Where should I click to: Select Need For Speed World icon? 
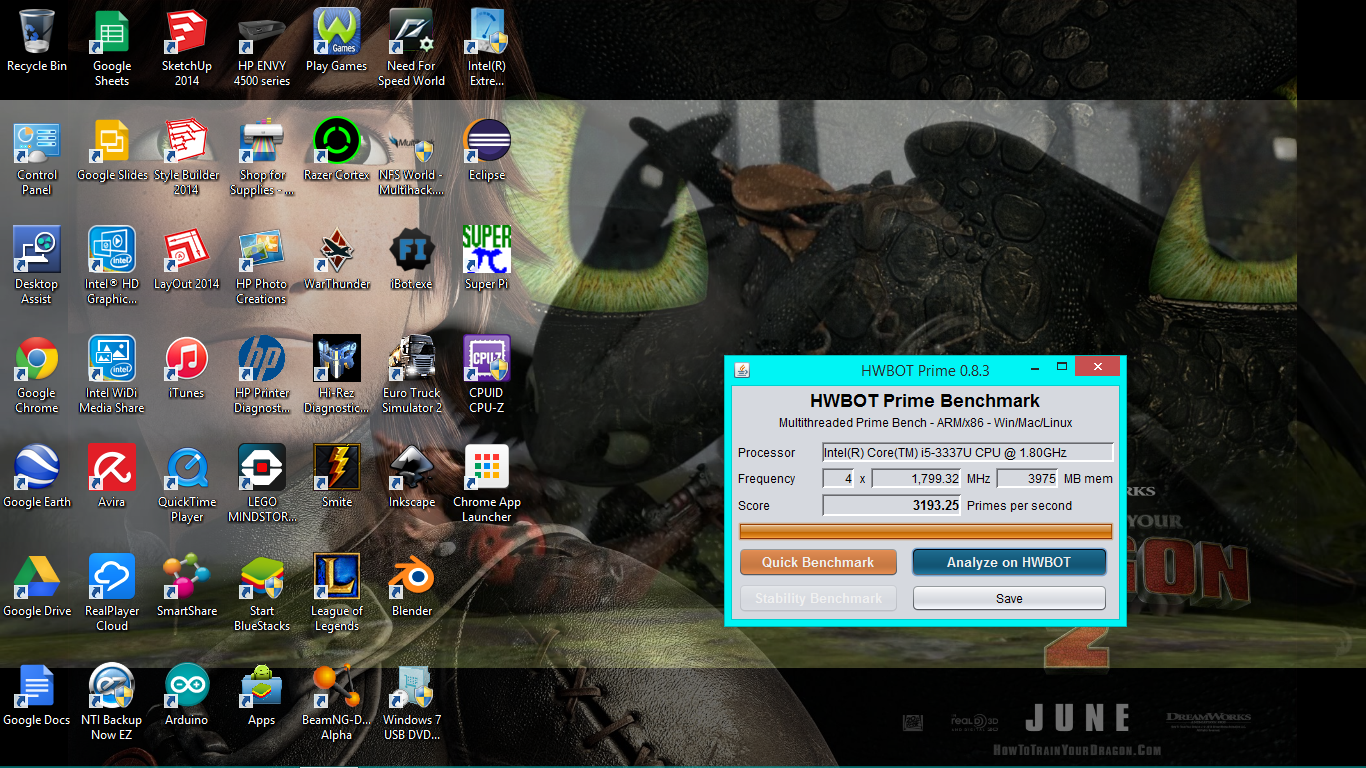(412, 32)
